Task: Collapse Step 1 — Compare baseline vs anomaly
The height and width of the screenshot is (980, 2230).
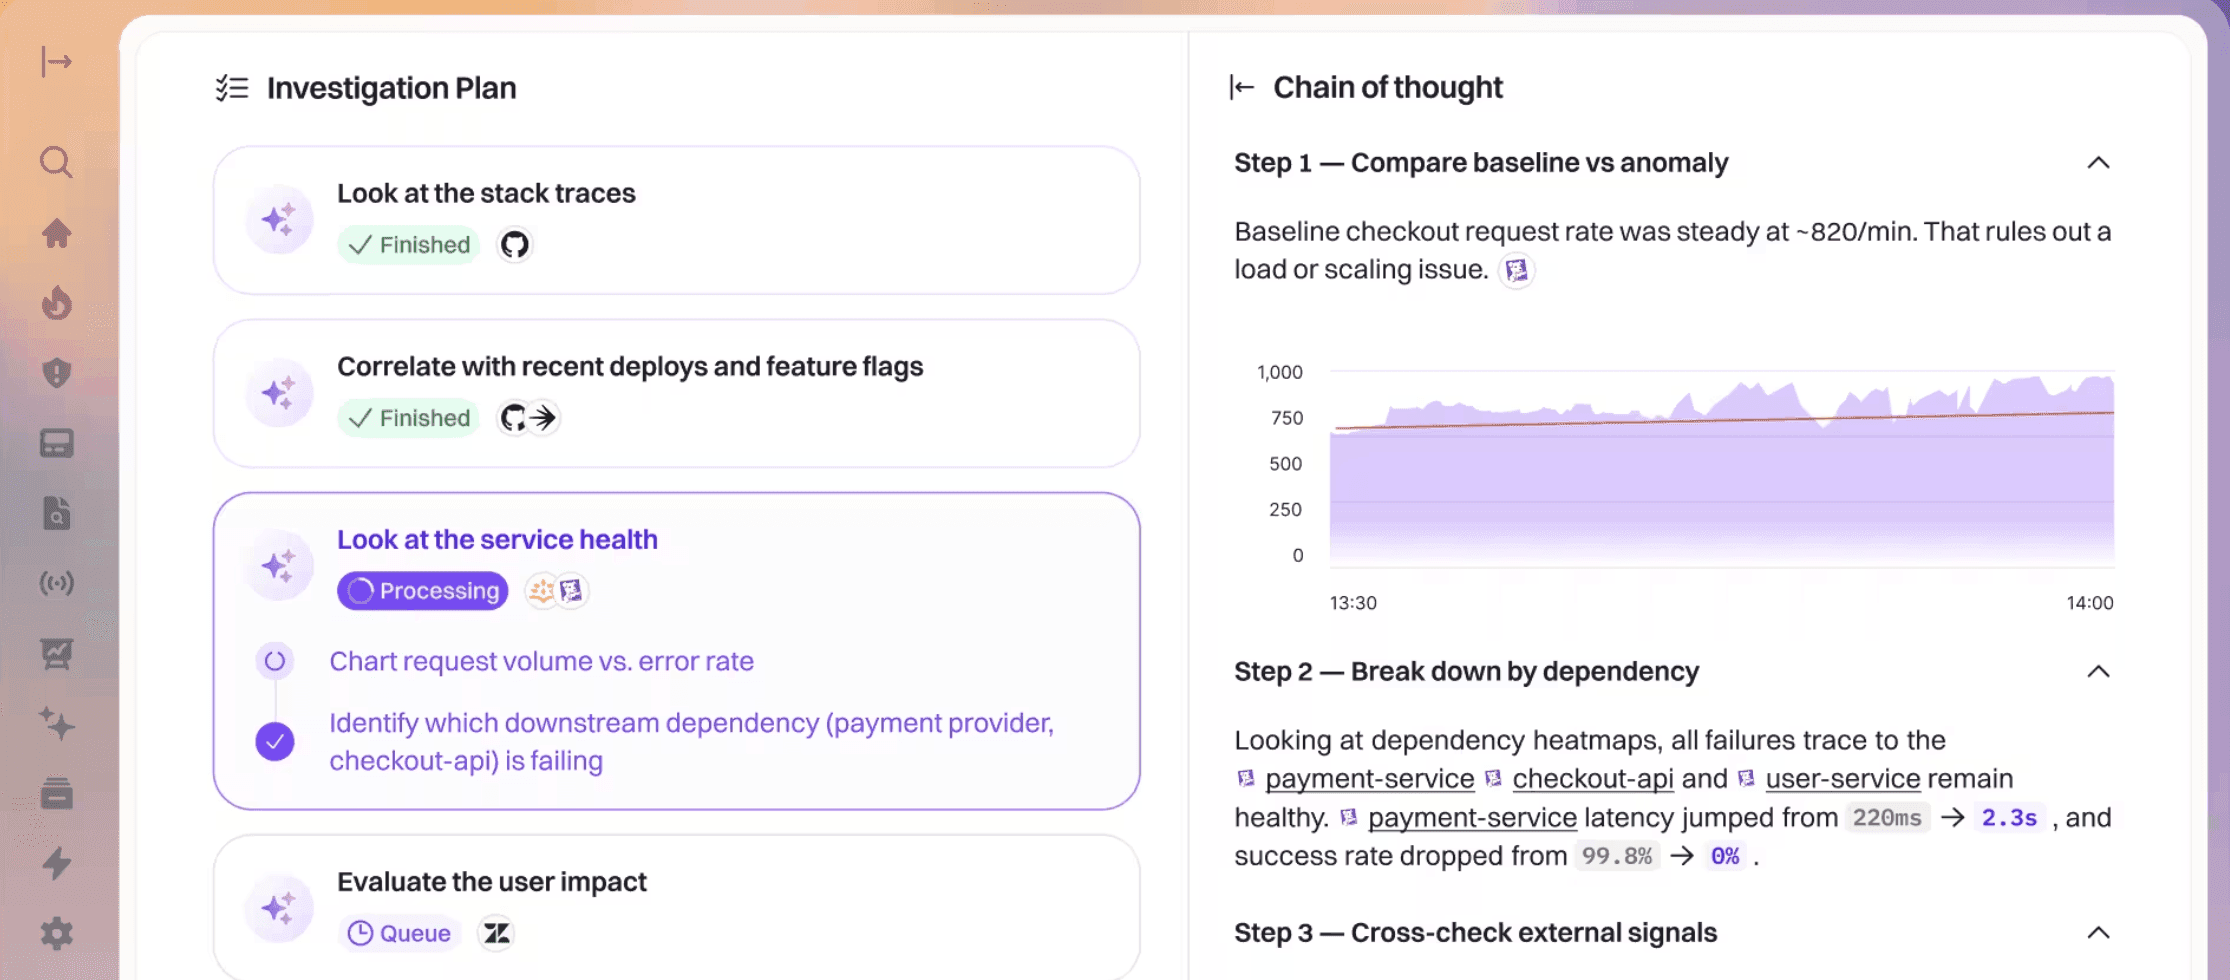Action: point(2097,162)
